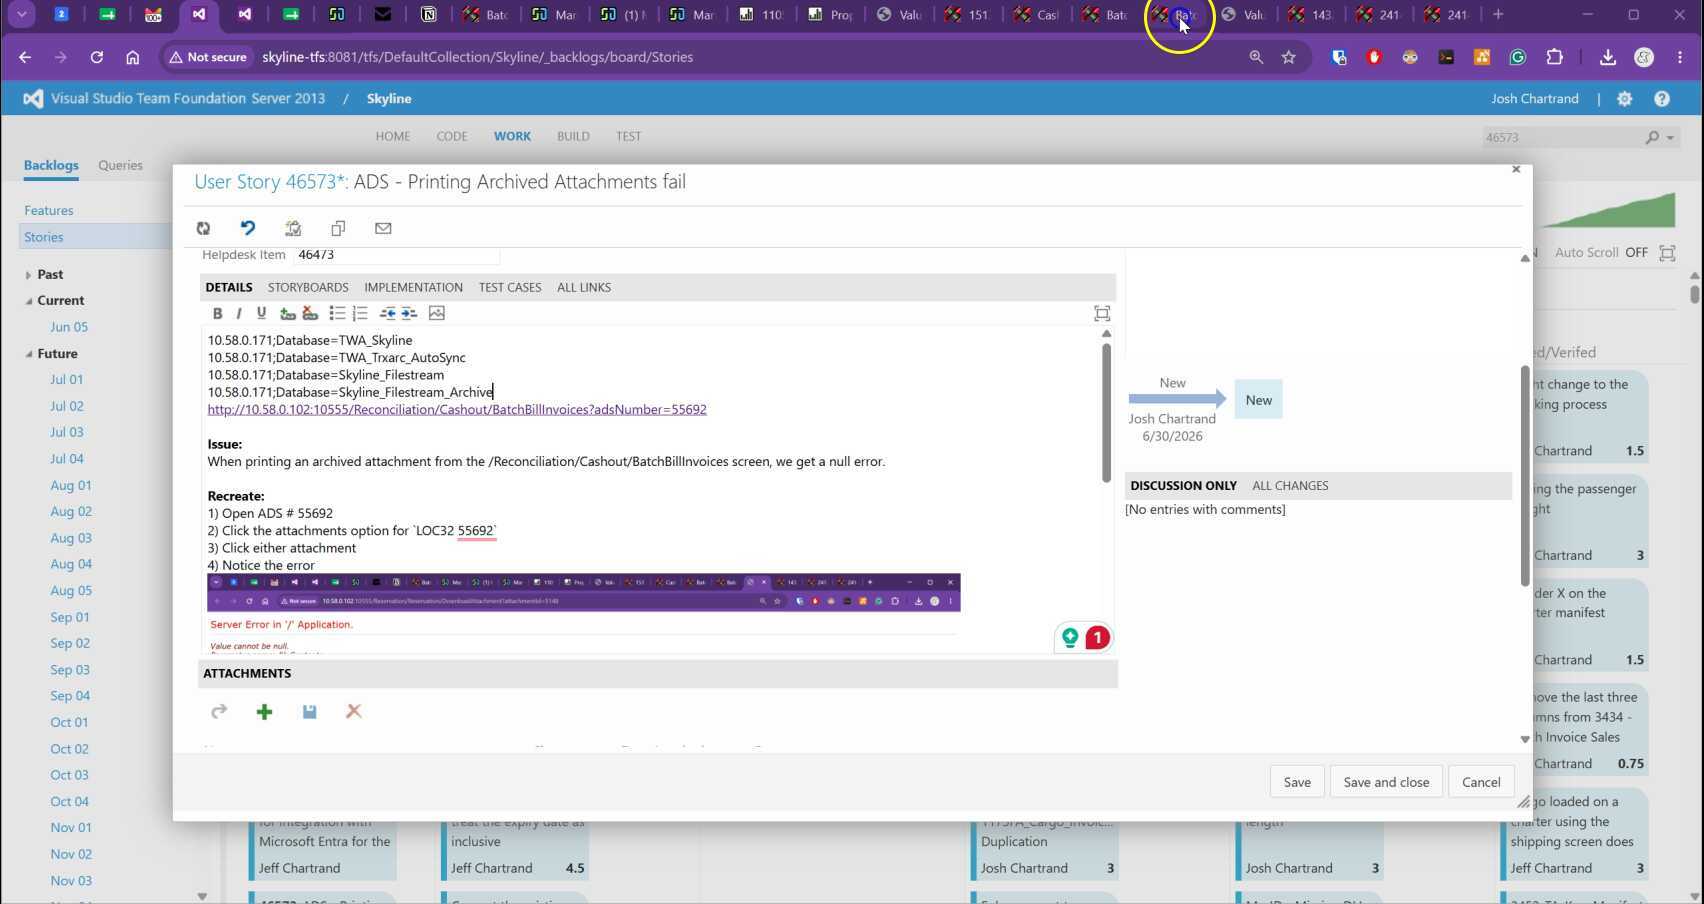Screen dimensions: 1704x904
Task: Open the search options dropdown arrow
Action: 1670,138
